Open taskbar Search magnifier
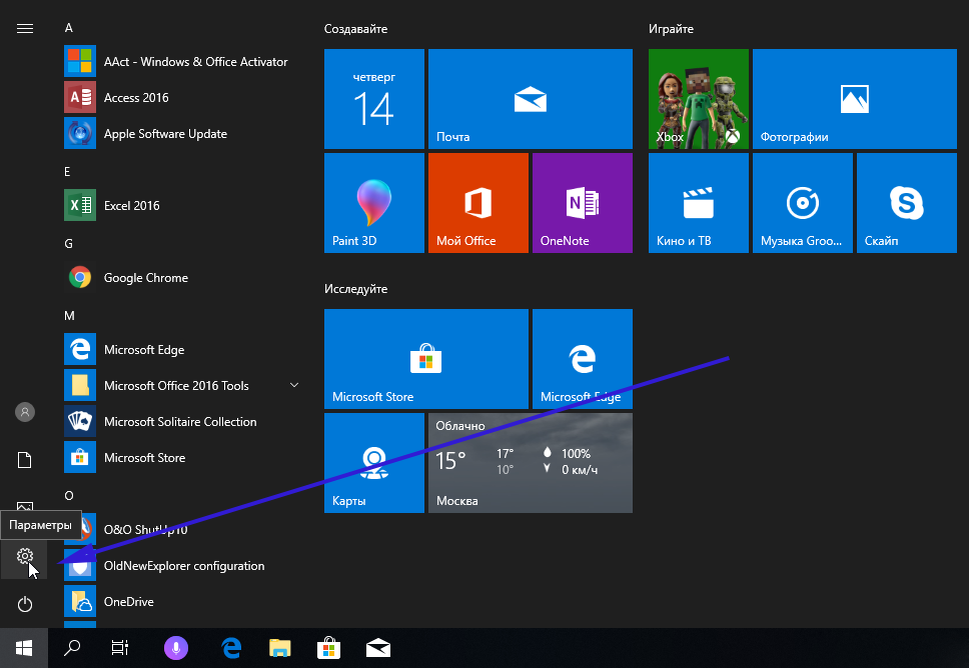This screenshot has width=969, height=668. tap(72, 648)
